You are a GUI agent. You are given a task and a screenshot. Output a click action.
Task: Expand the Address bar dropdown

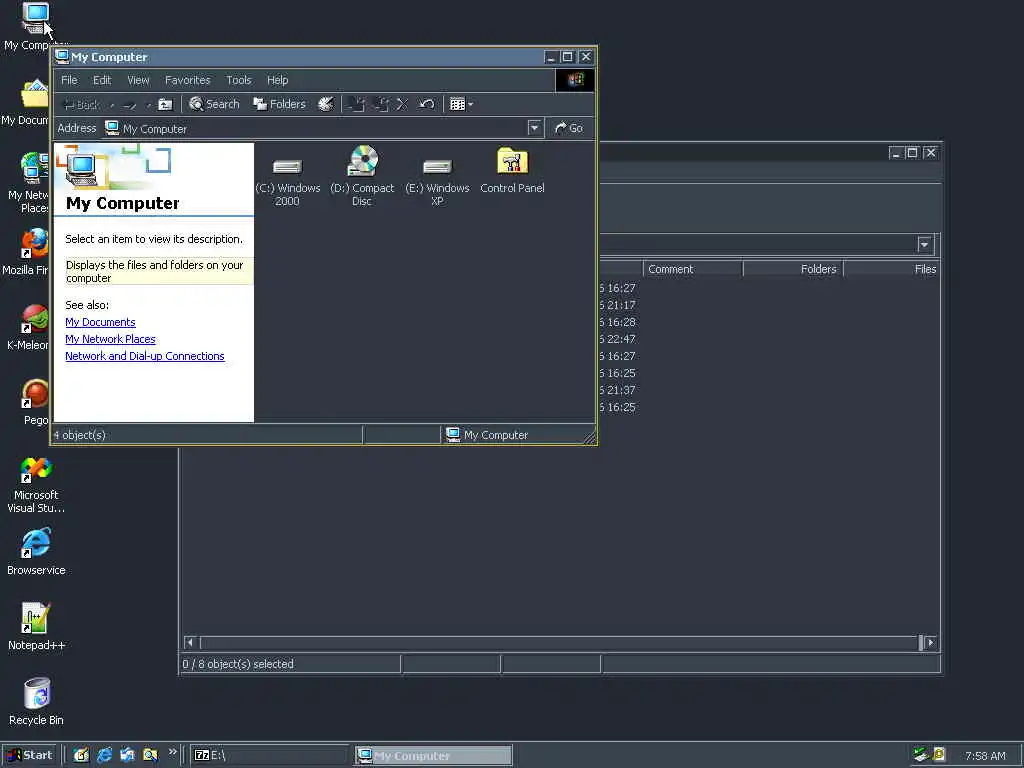click(x=534, y=128)
